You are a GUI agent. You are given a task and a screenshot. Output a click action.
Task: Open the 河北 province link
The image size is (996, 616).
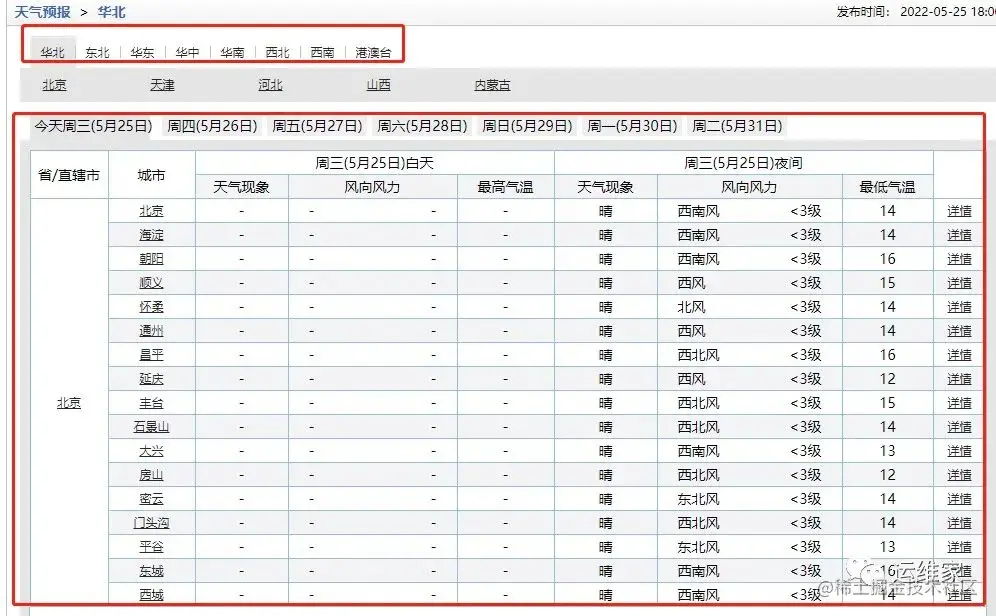pos(270,85)
